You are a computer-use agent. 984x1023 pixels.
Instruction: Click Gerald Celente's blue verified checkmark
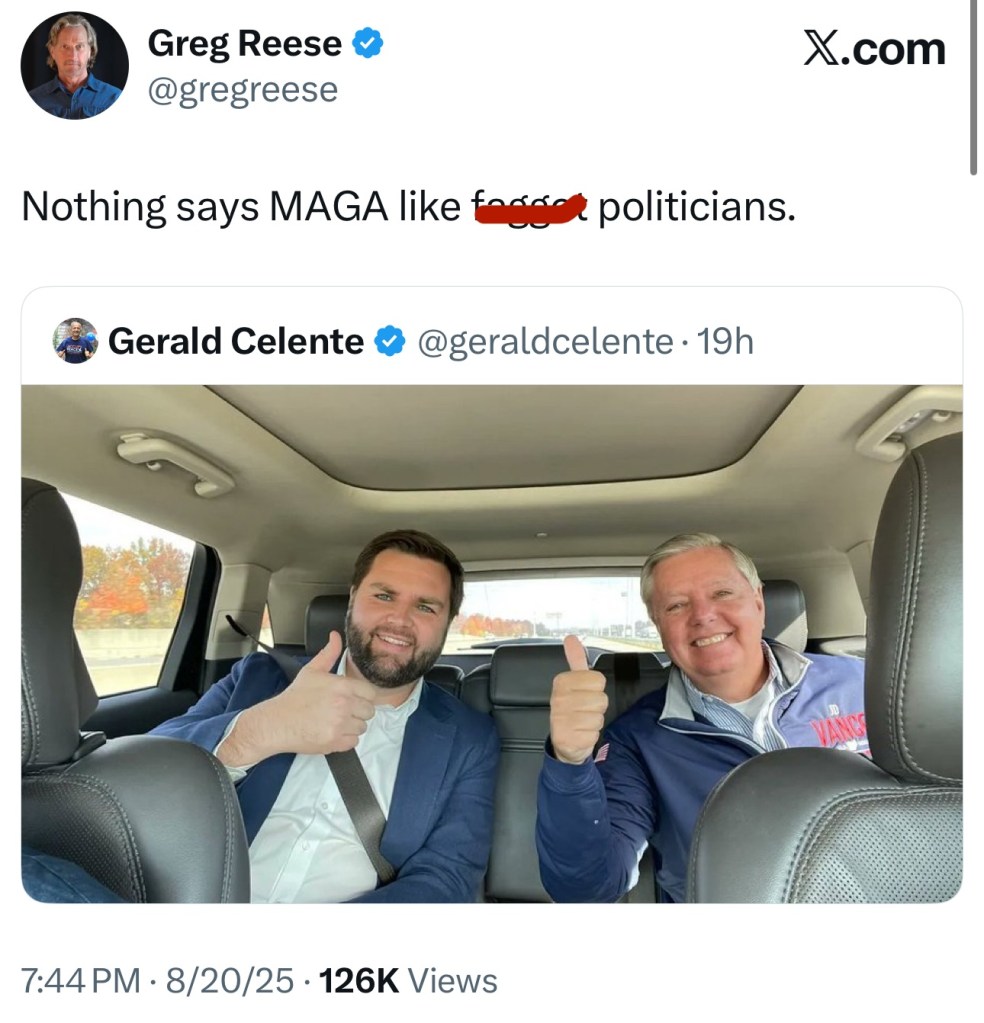pyautogui.click(x=389, y=342)
